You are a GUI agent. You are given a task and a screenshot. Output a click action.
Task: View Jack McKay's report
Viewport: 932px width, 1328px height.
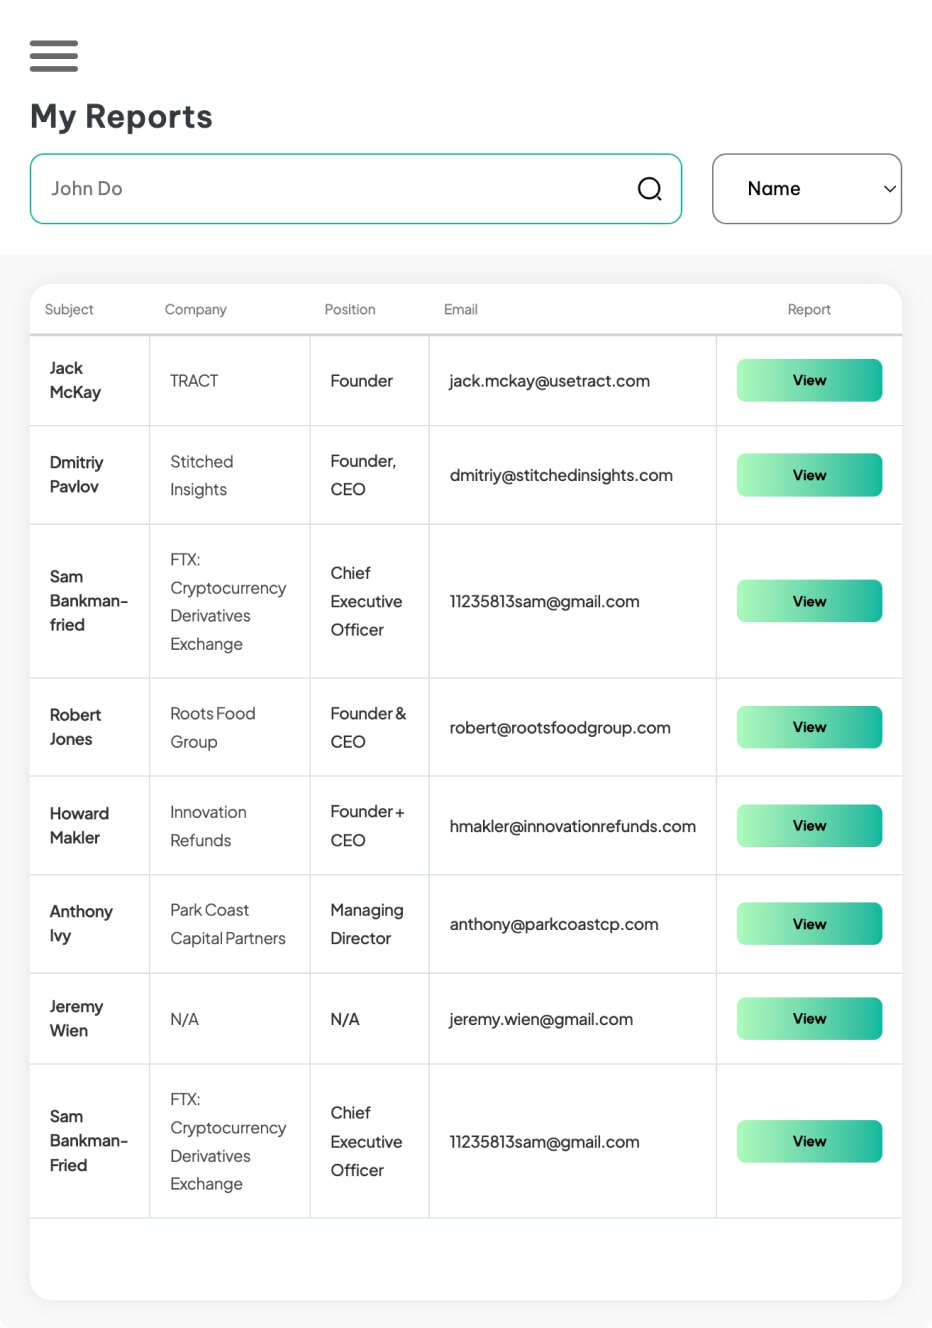pos(808,380)
